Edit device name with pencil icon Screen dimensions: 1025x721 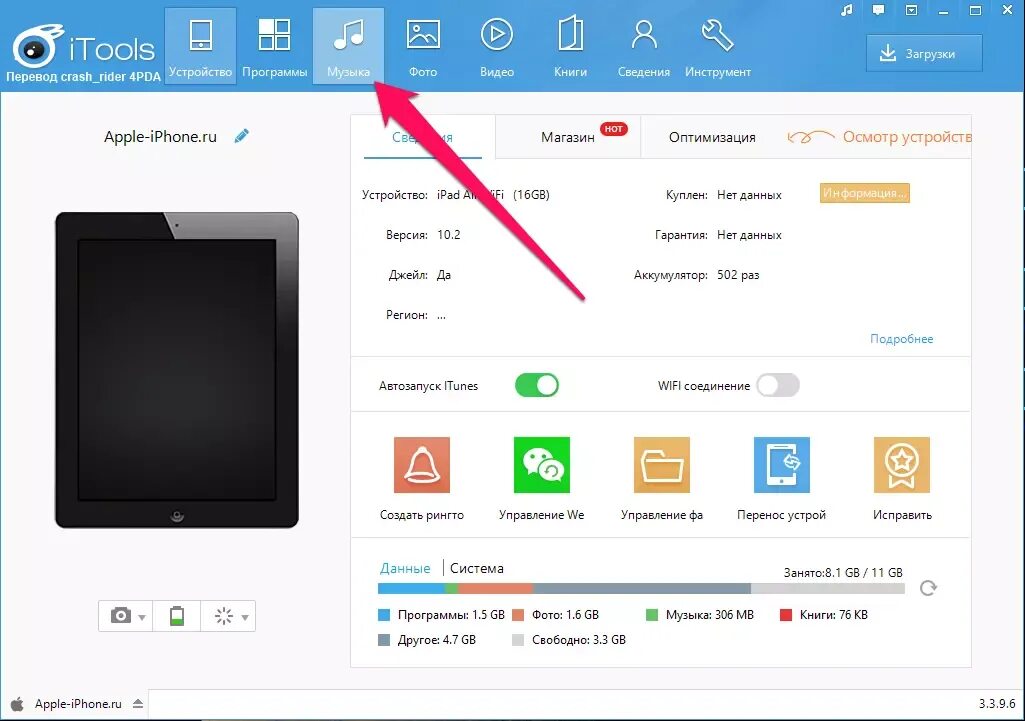click(242, 136)
